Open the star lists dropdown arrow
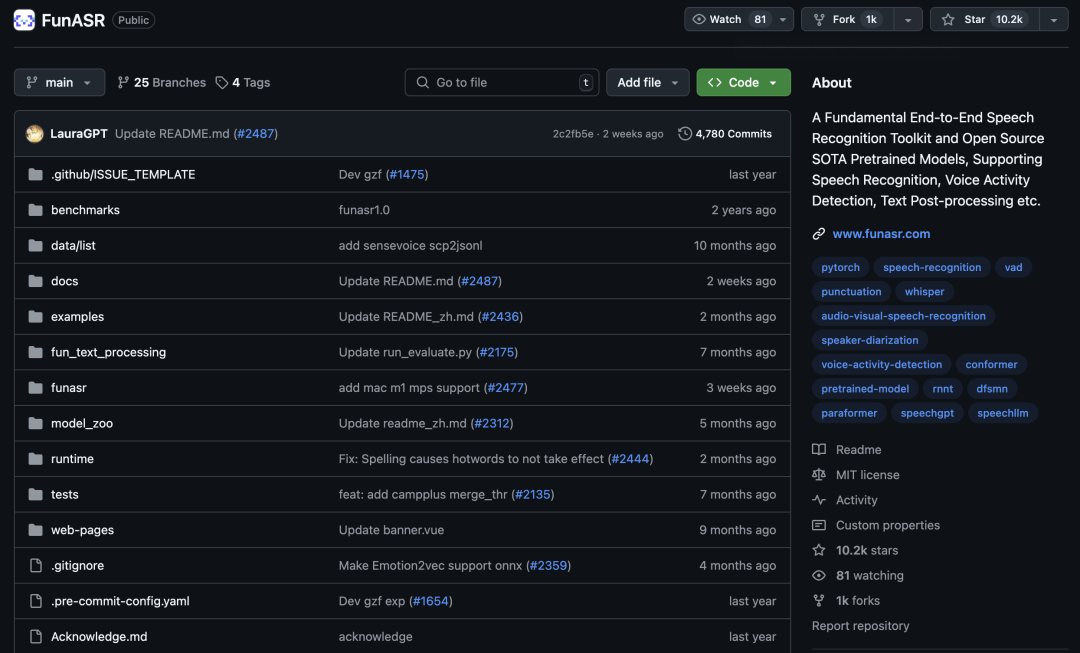 1054,19
